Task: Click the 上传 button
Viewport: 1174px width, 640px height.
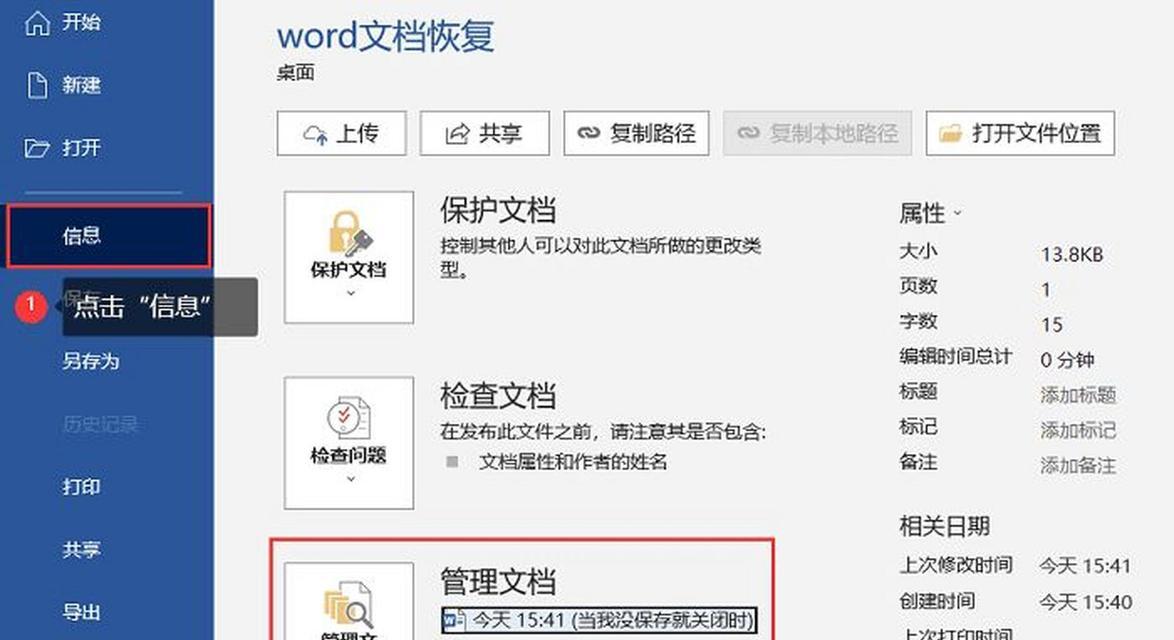Action: point(341,133)
